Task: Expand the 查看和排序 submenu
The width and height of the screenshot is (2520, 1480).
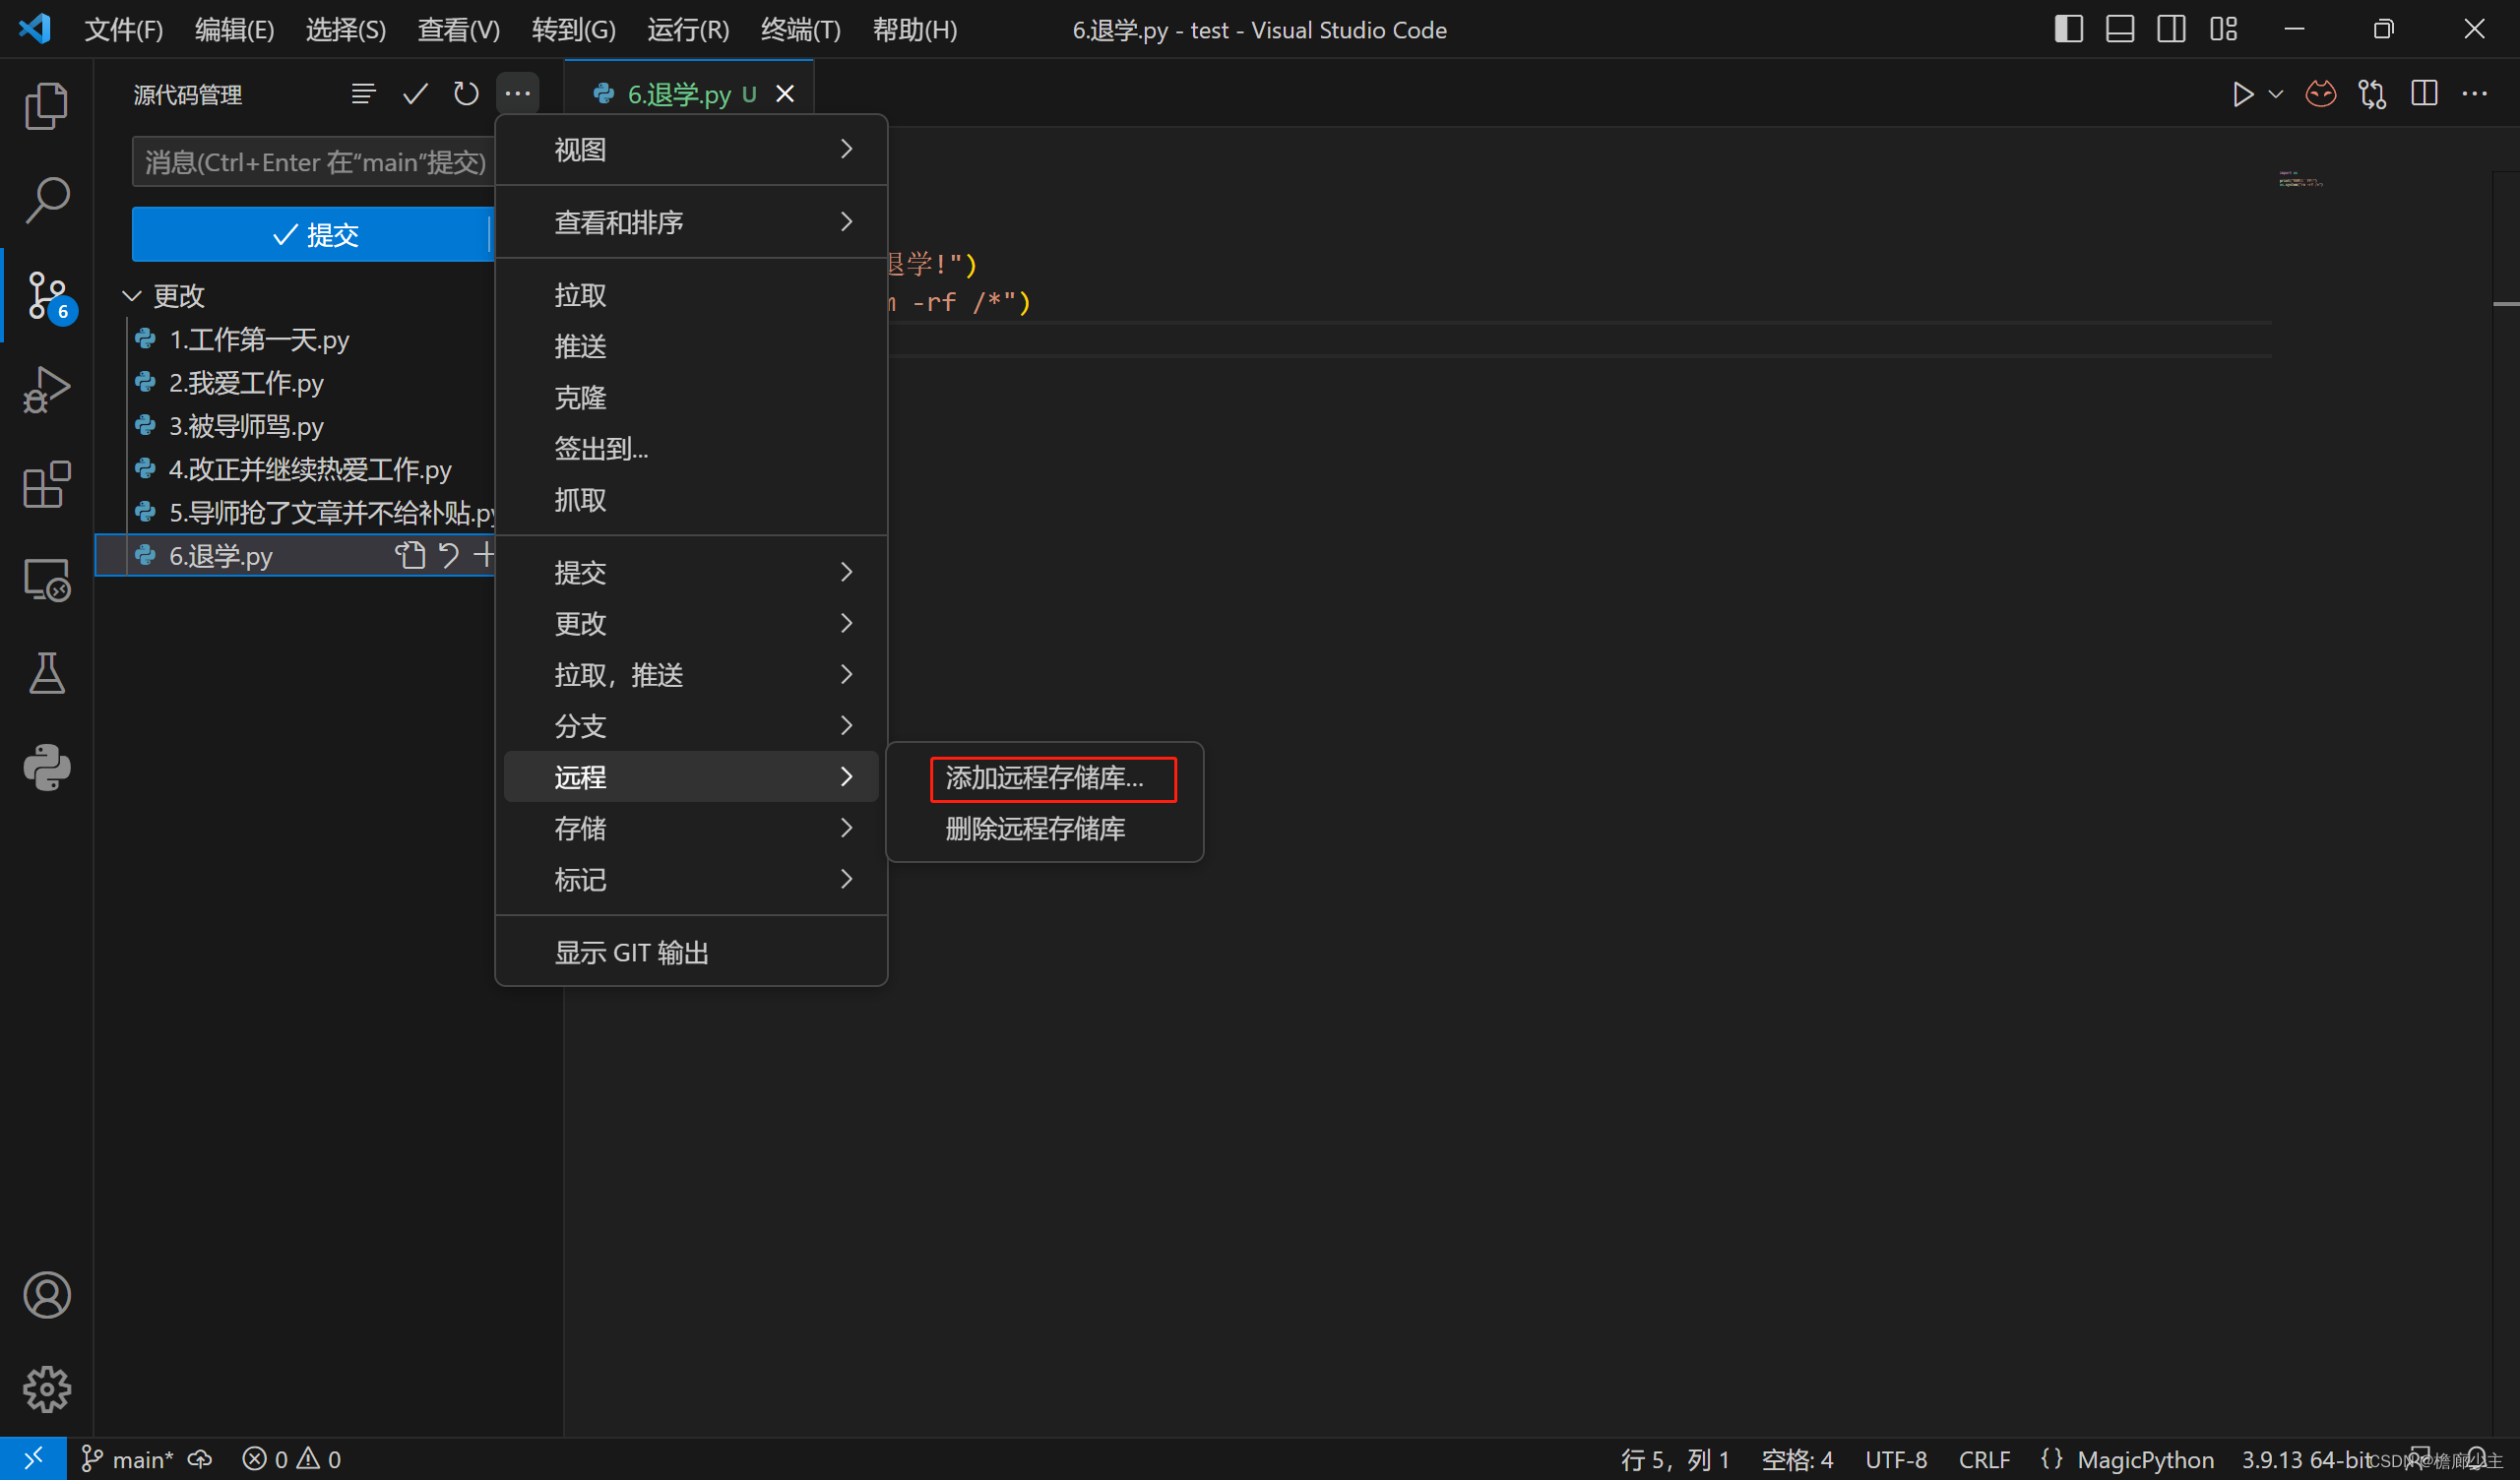Action: click(x=691, y=222)
